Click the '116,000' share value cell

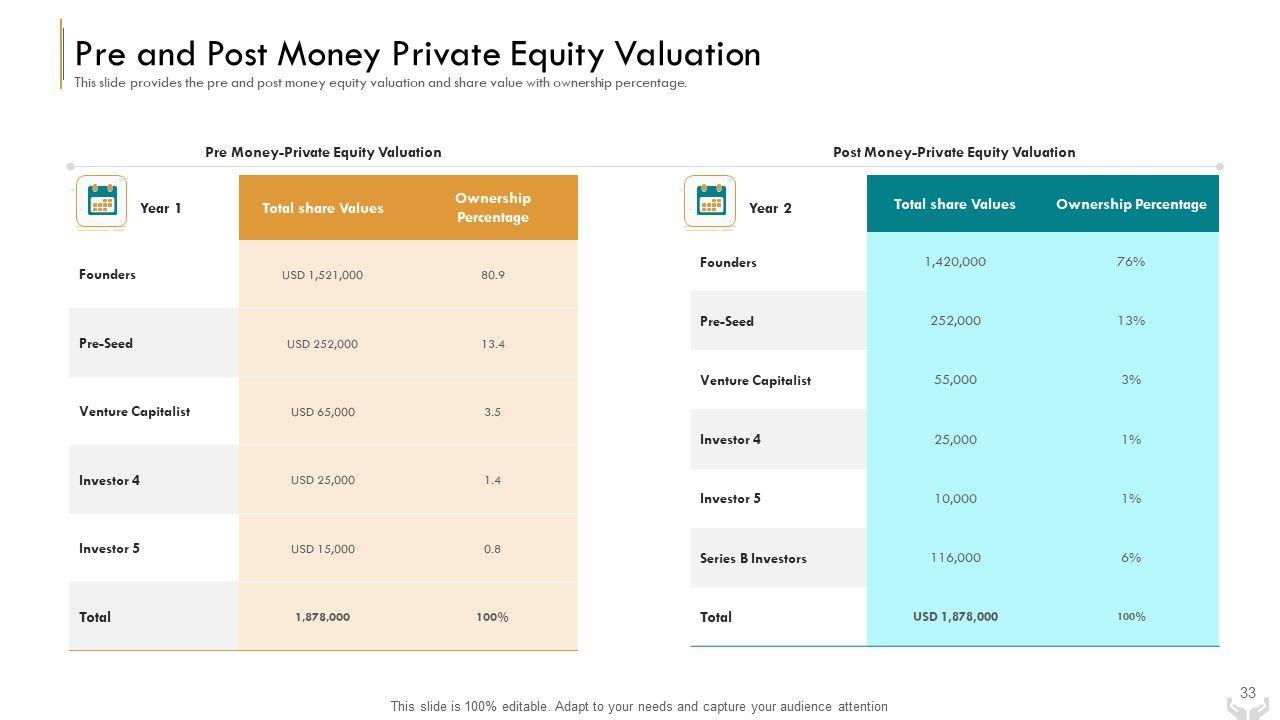click(955, 558)
